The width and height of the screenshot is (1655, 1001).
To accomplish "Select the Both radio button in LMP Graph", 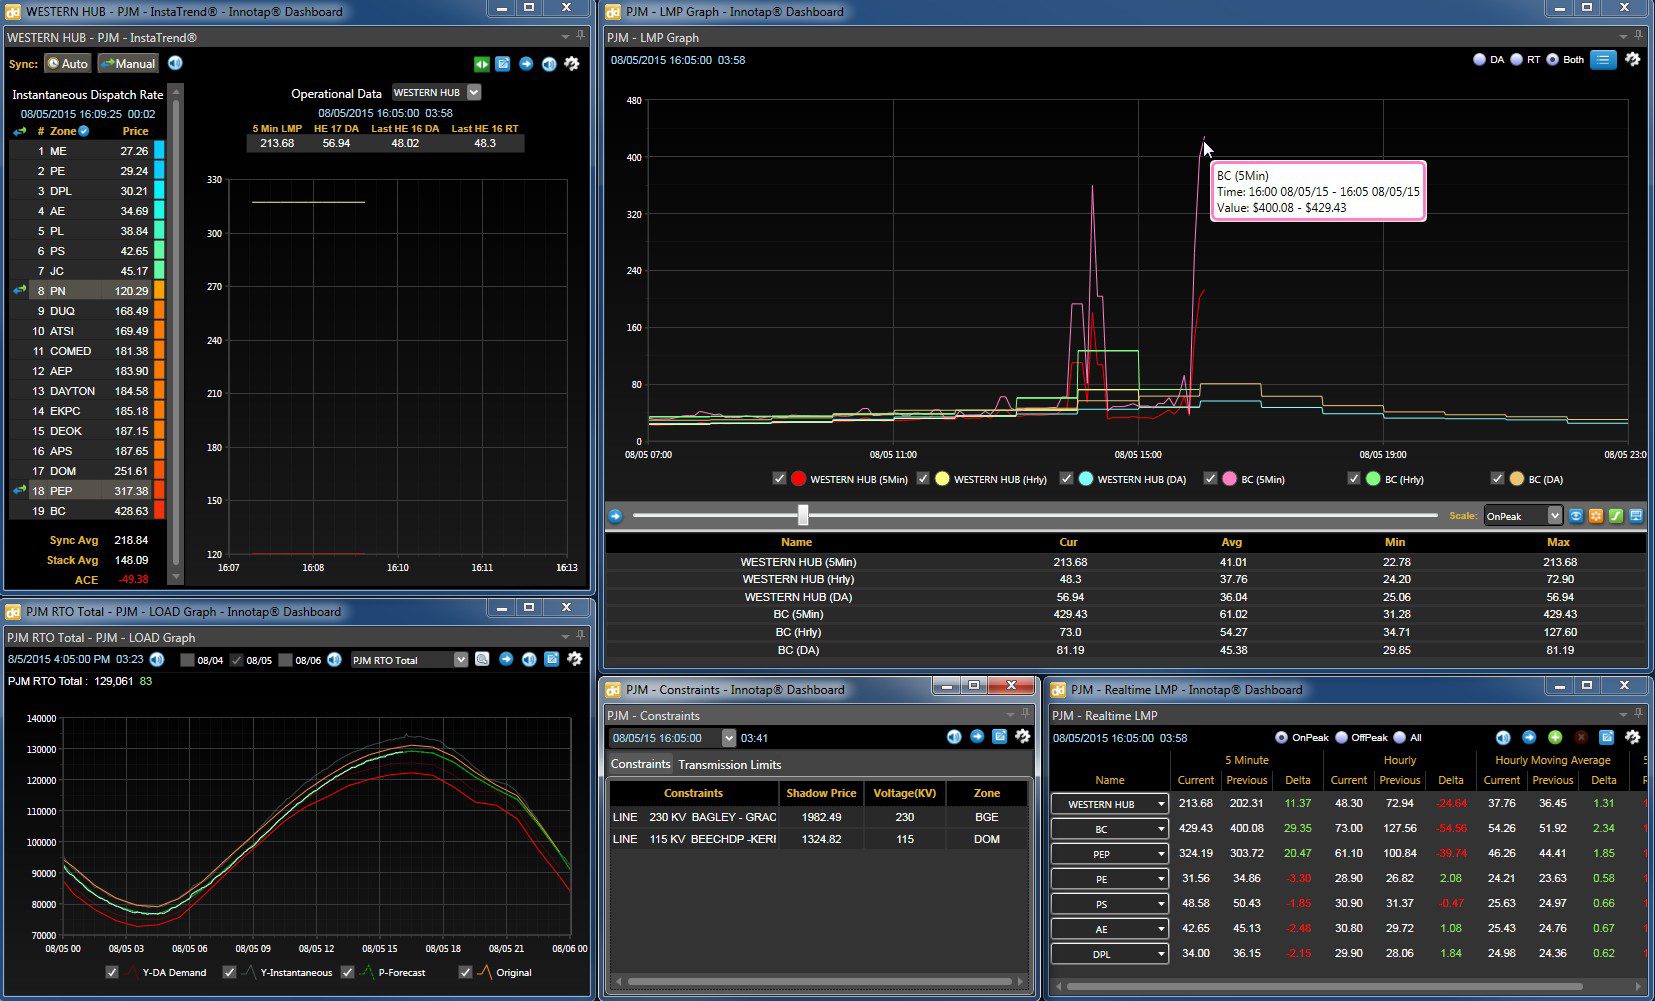I will 1552,60.
